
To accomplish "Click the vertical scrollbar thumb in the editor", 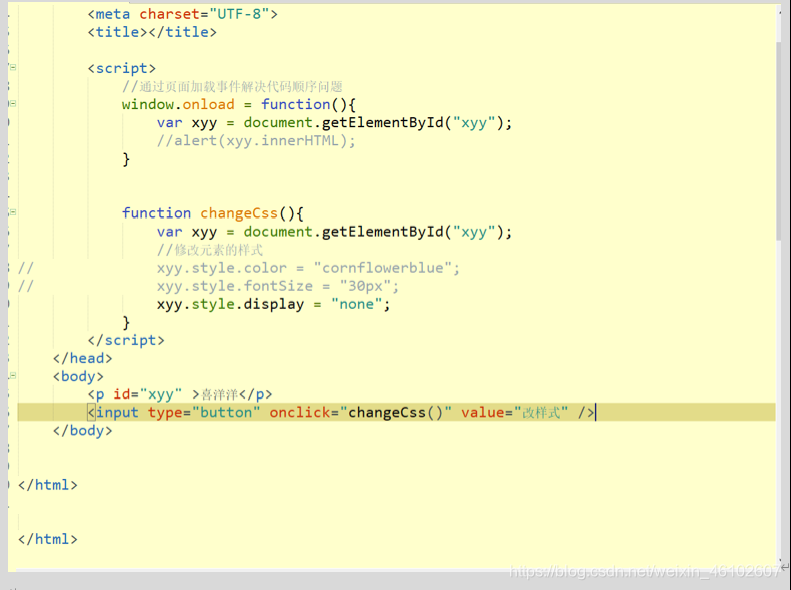I will (x=779, y=140).
